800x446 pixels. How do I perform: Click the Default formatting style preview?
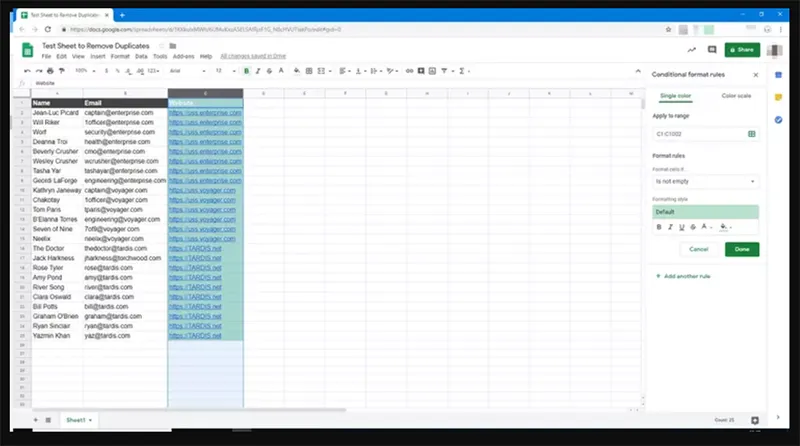[x=705, y=212]
